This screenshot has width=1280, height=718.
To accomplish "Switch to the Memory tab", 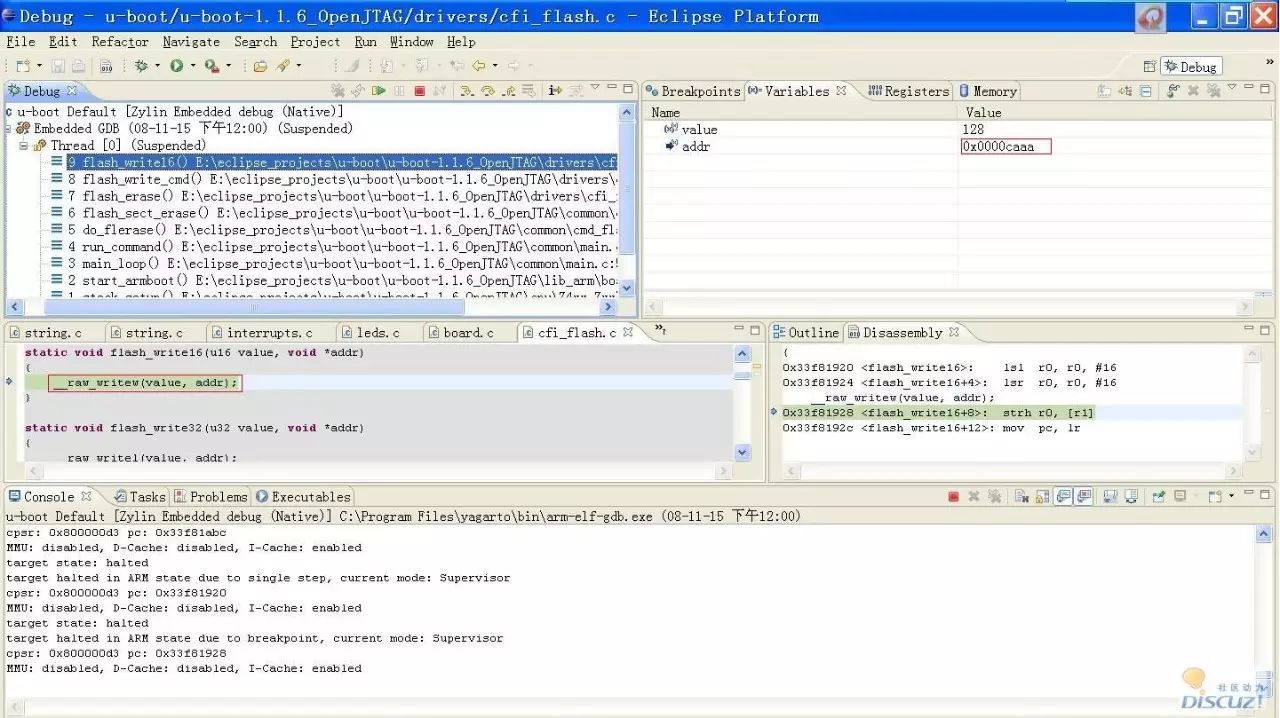I will click(988, 91).
